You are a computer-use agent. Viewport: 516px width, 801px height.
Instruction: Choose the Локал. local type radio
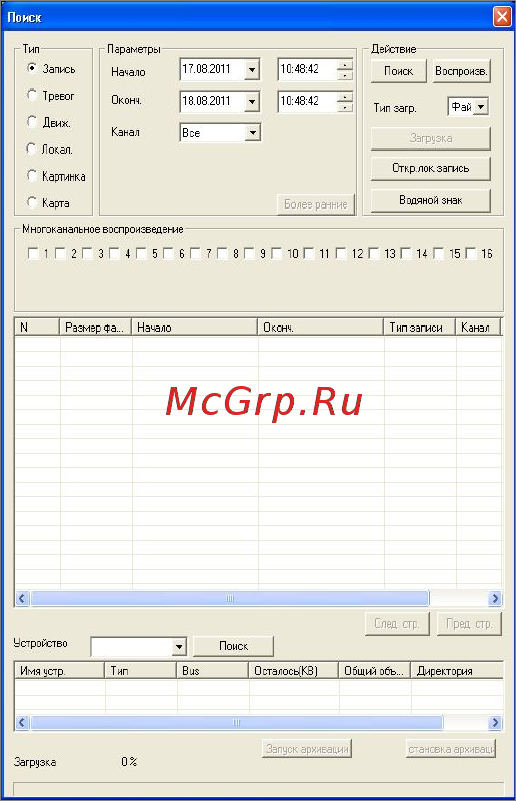[32, 149]
